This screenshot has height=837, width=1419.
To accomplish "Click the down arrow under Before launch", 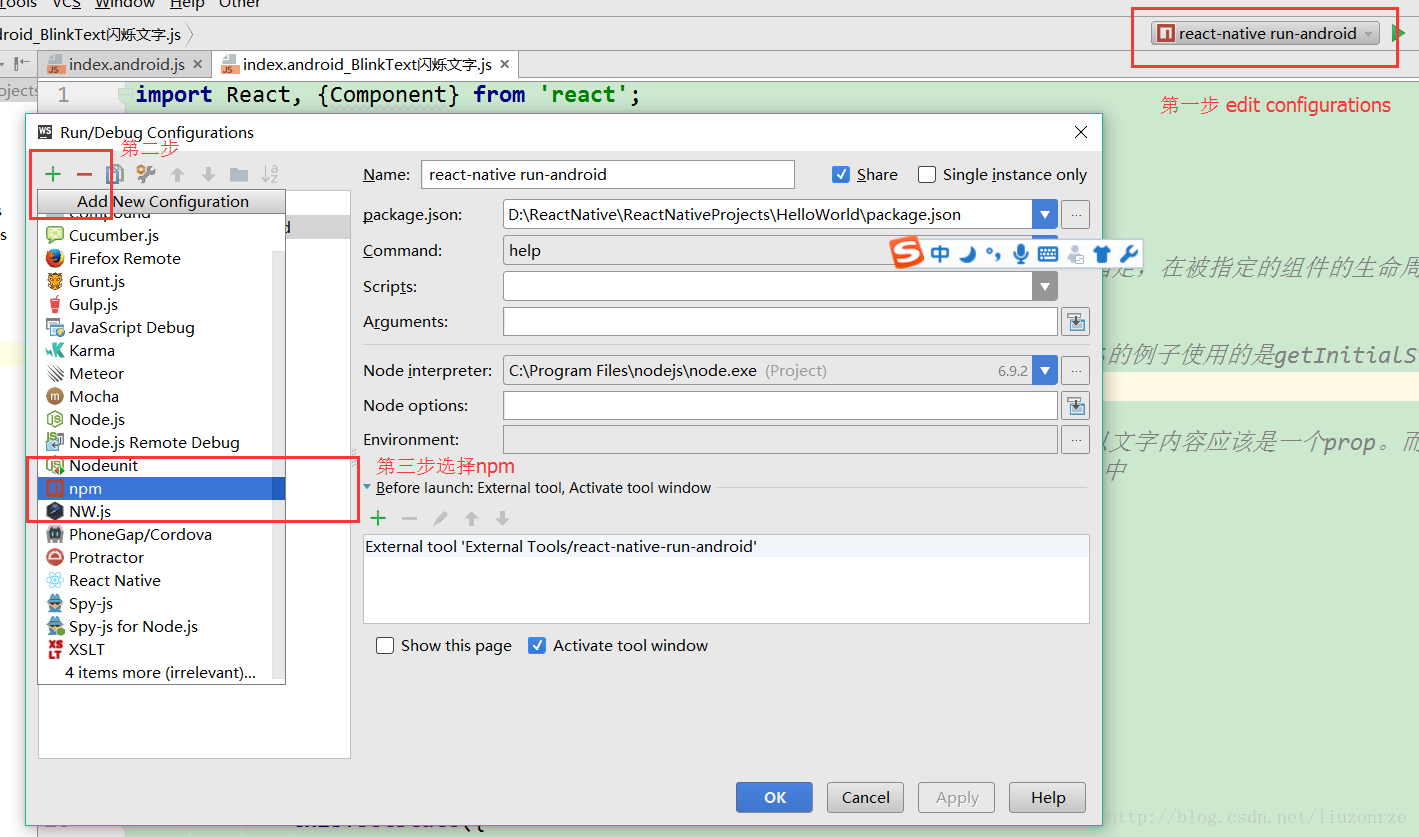I will tap(502, 518).
